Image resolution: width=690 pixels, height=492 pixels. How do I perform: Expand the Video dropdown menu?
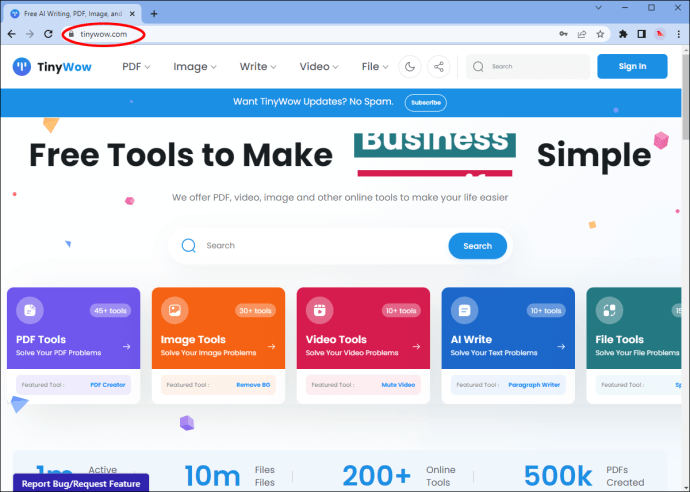319,66
